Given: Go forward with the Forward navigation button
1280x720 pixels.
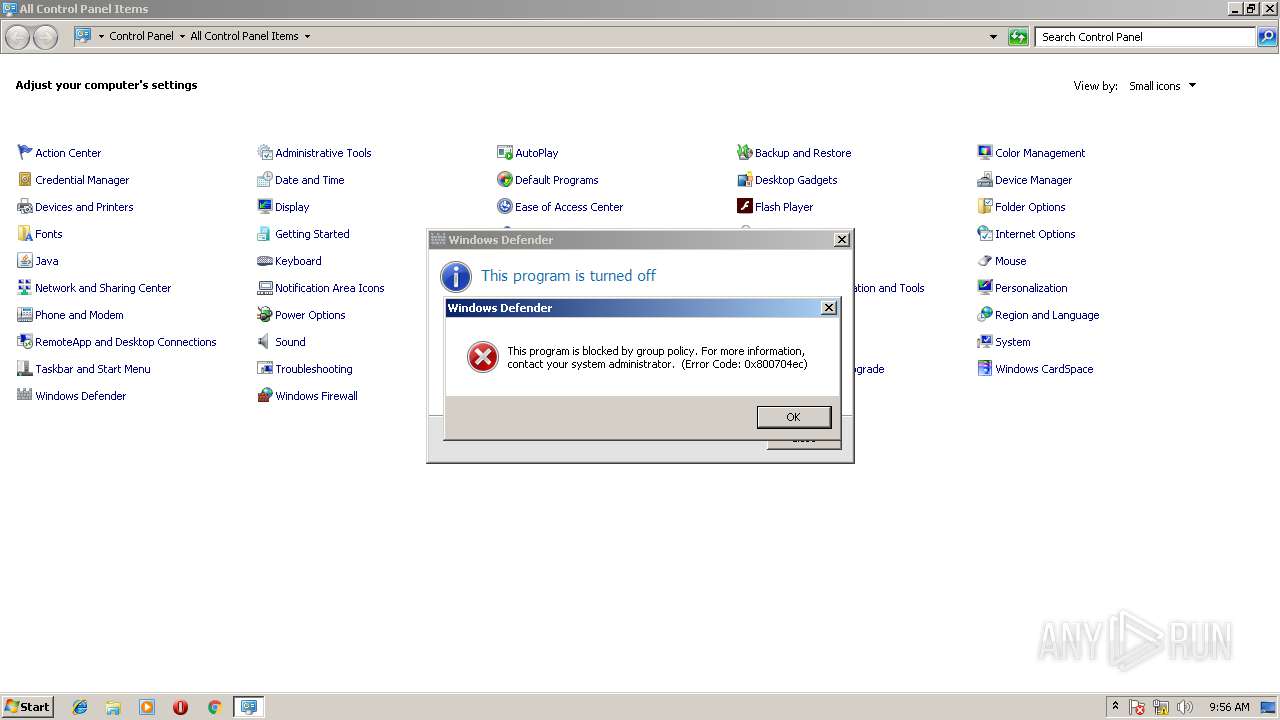Looking at the screenshot, I should pos(46,38).
